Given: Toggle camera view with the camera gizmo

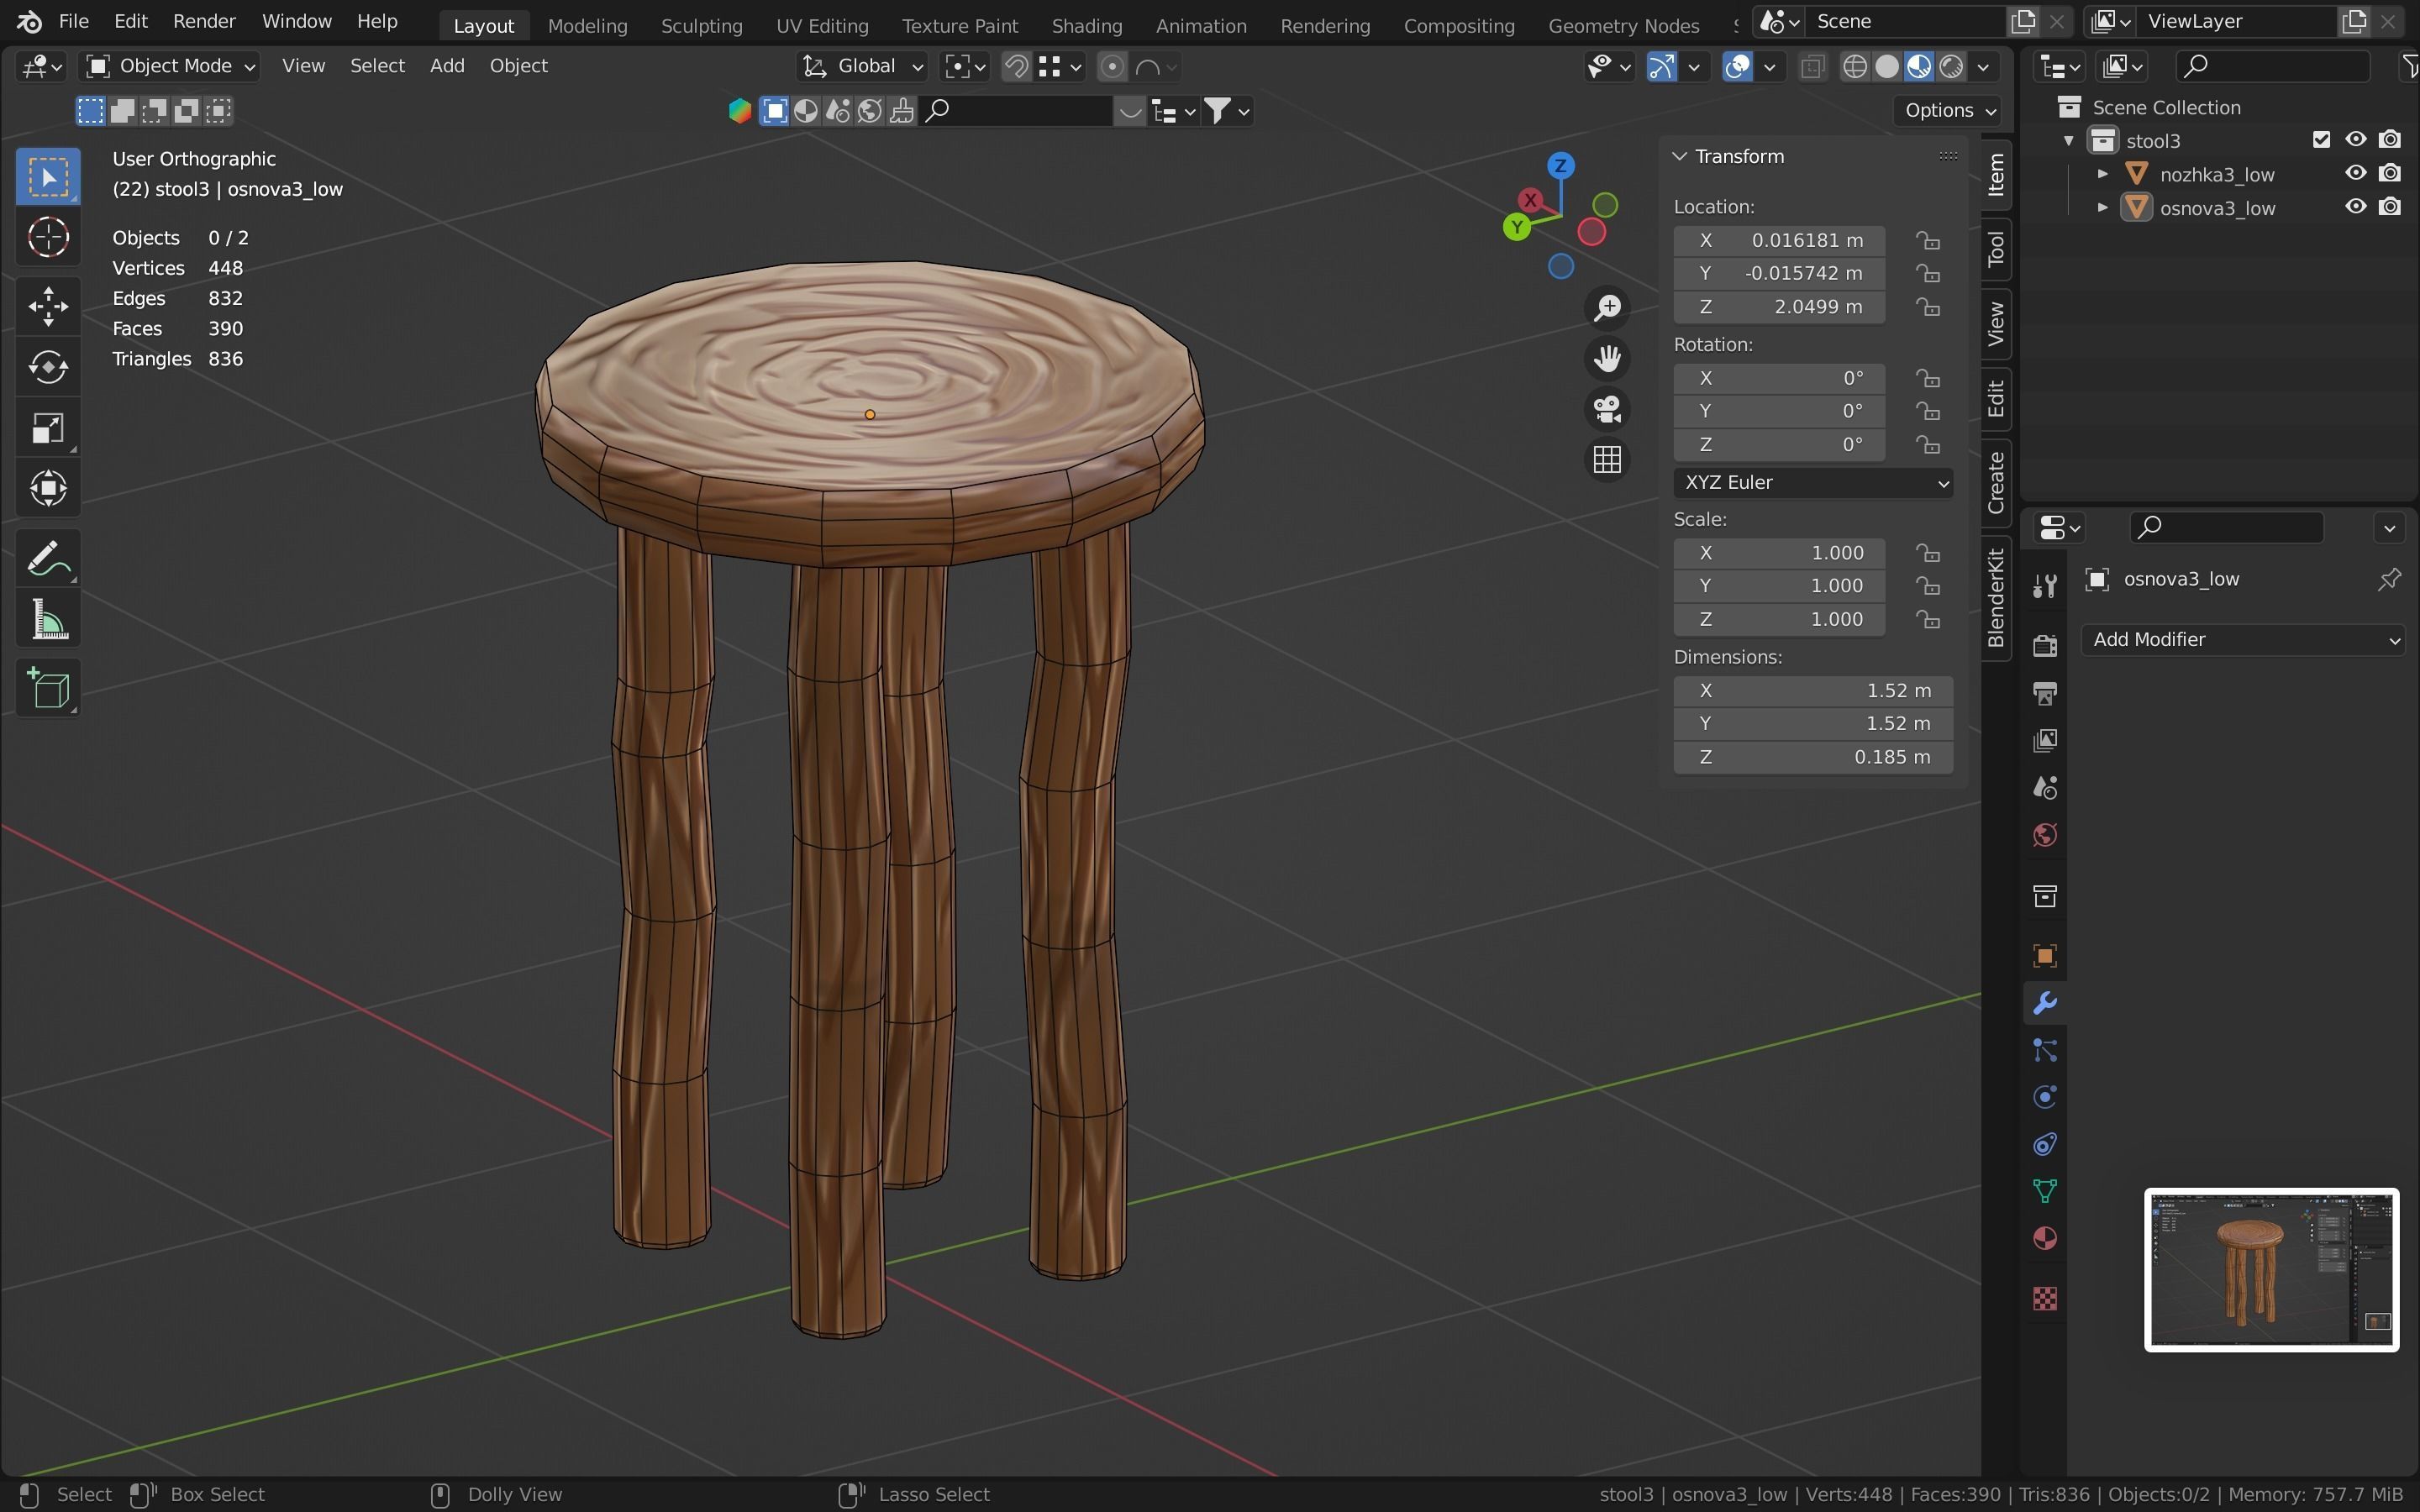Looking at the screenshot, I should 1607,409.
